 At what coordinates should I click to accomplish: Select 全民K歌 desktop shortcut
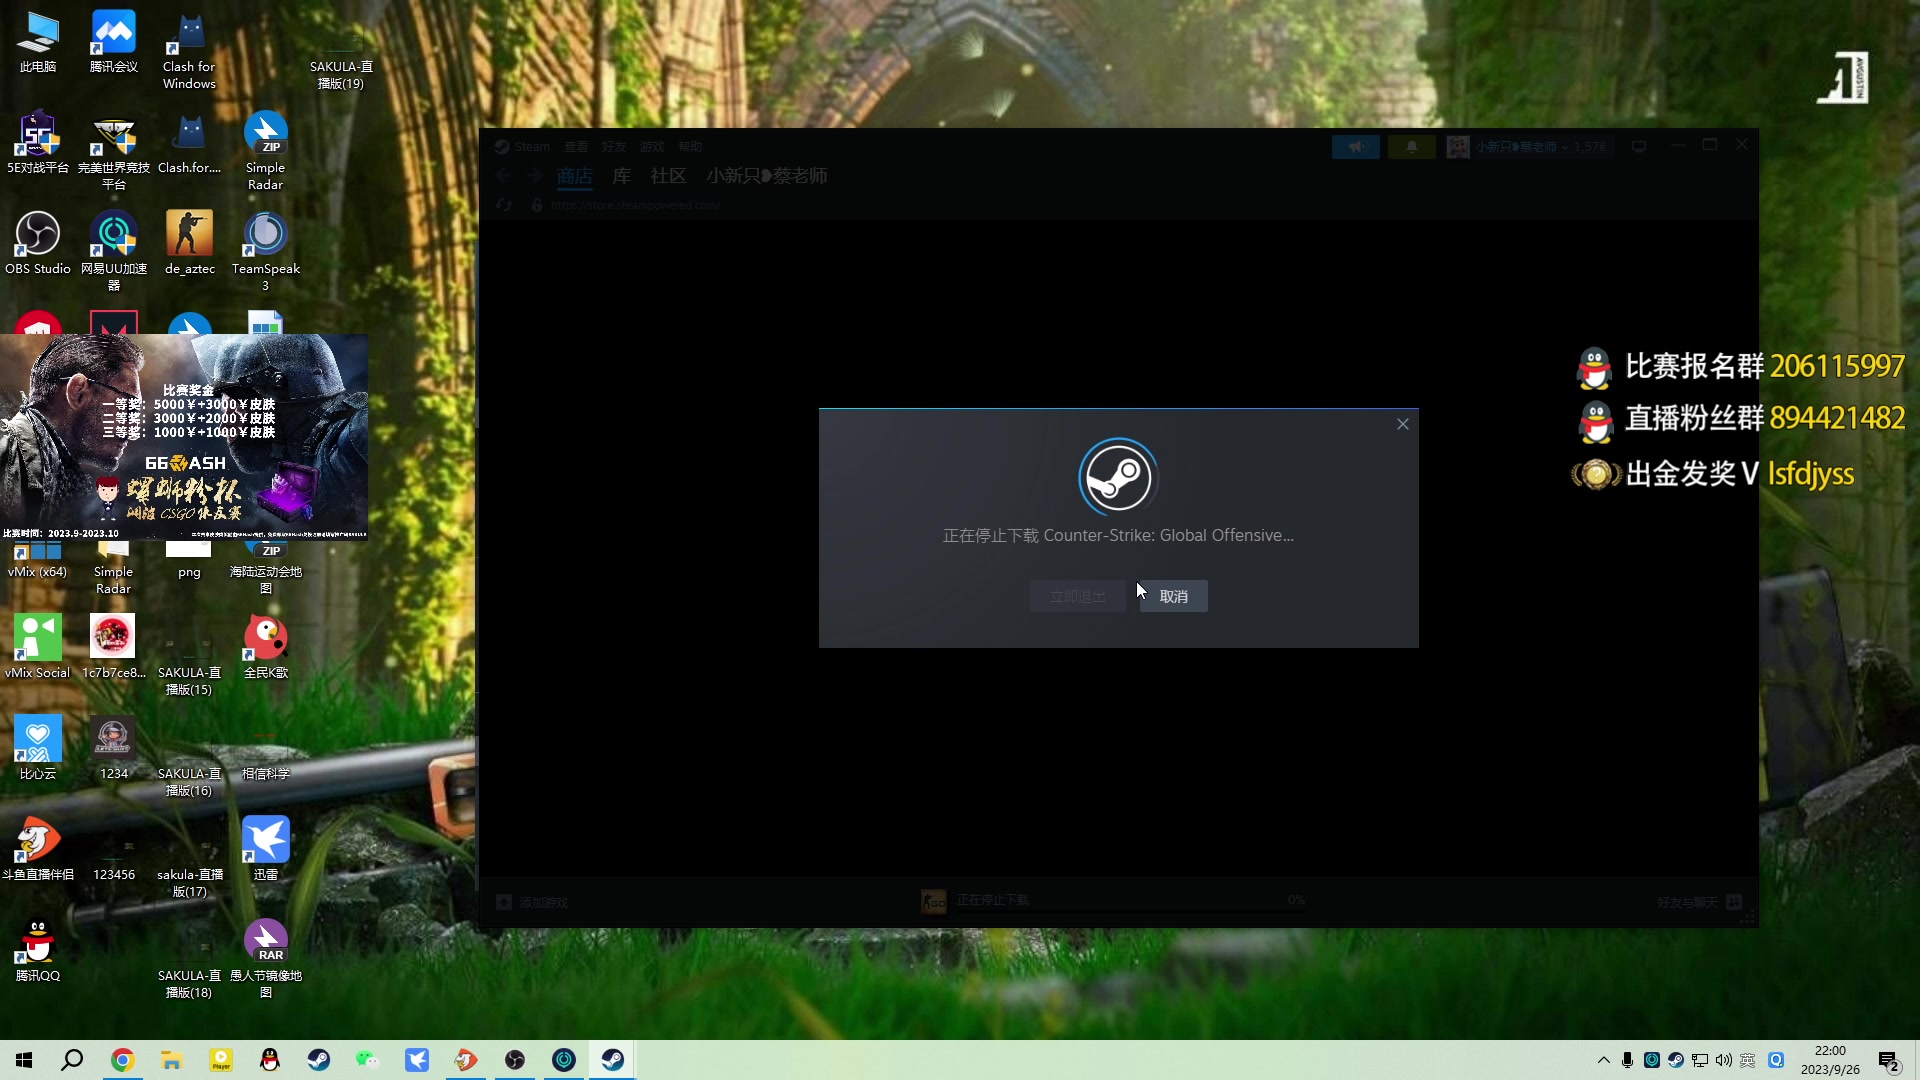click(x=265, y=647)
